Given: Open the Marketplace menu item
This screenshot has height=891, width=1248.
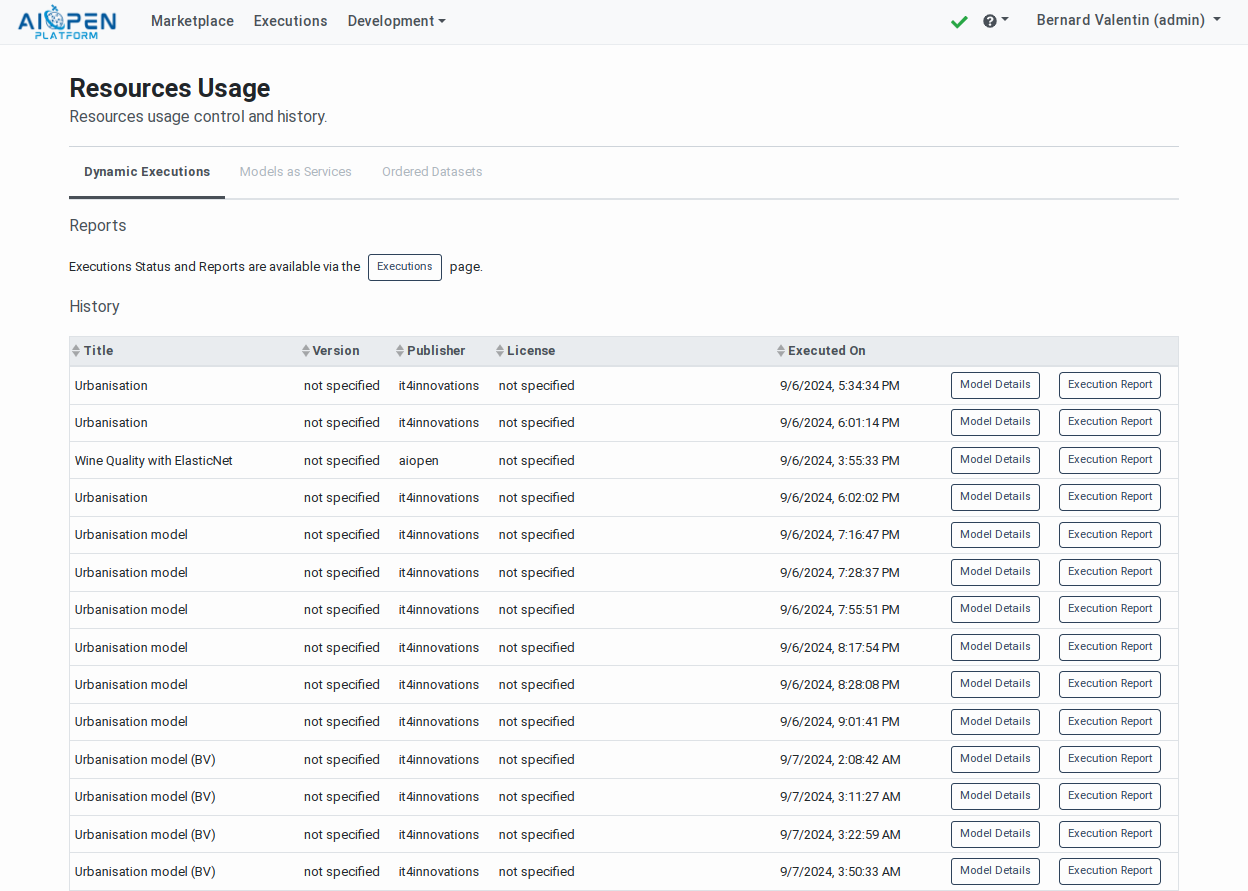Looking at the screenshot, I should 192,21.
